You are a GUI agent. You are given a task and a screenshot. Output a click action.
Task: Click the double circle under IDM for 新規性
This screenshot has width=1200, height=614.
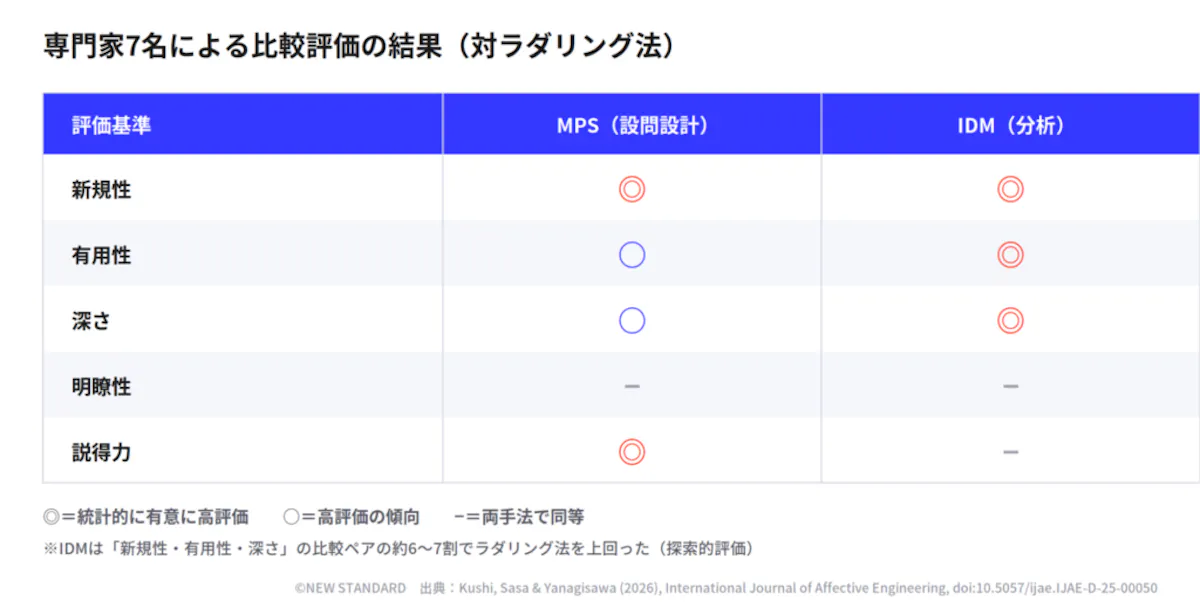coord(1011,189)
